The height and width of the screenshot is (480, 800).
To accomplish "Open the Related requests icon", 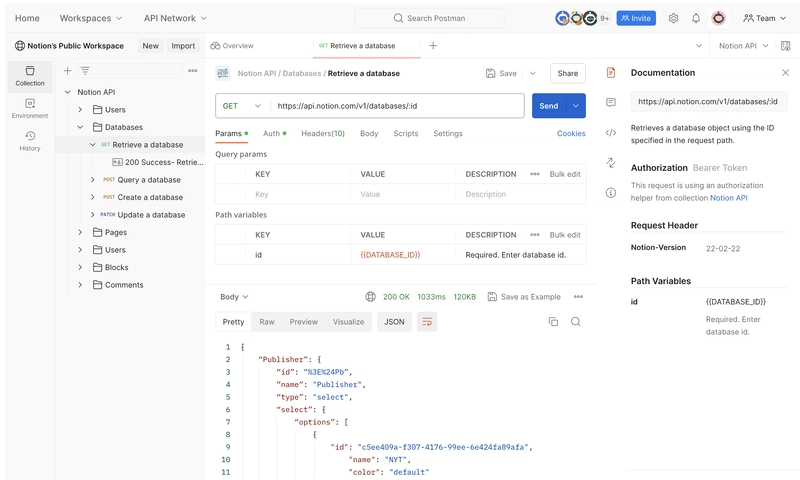I will 611,163.
